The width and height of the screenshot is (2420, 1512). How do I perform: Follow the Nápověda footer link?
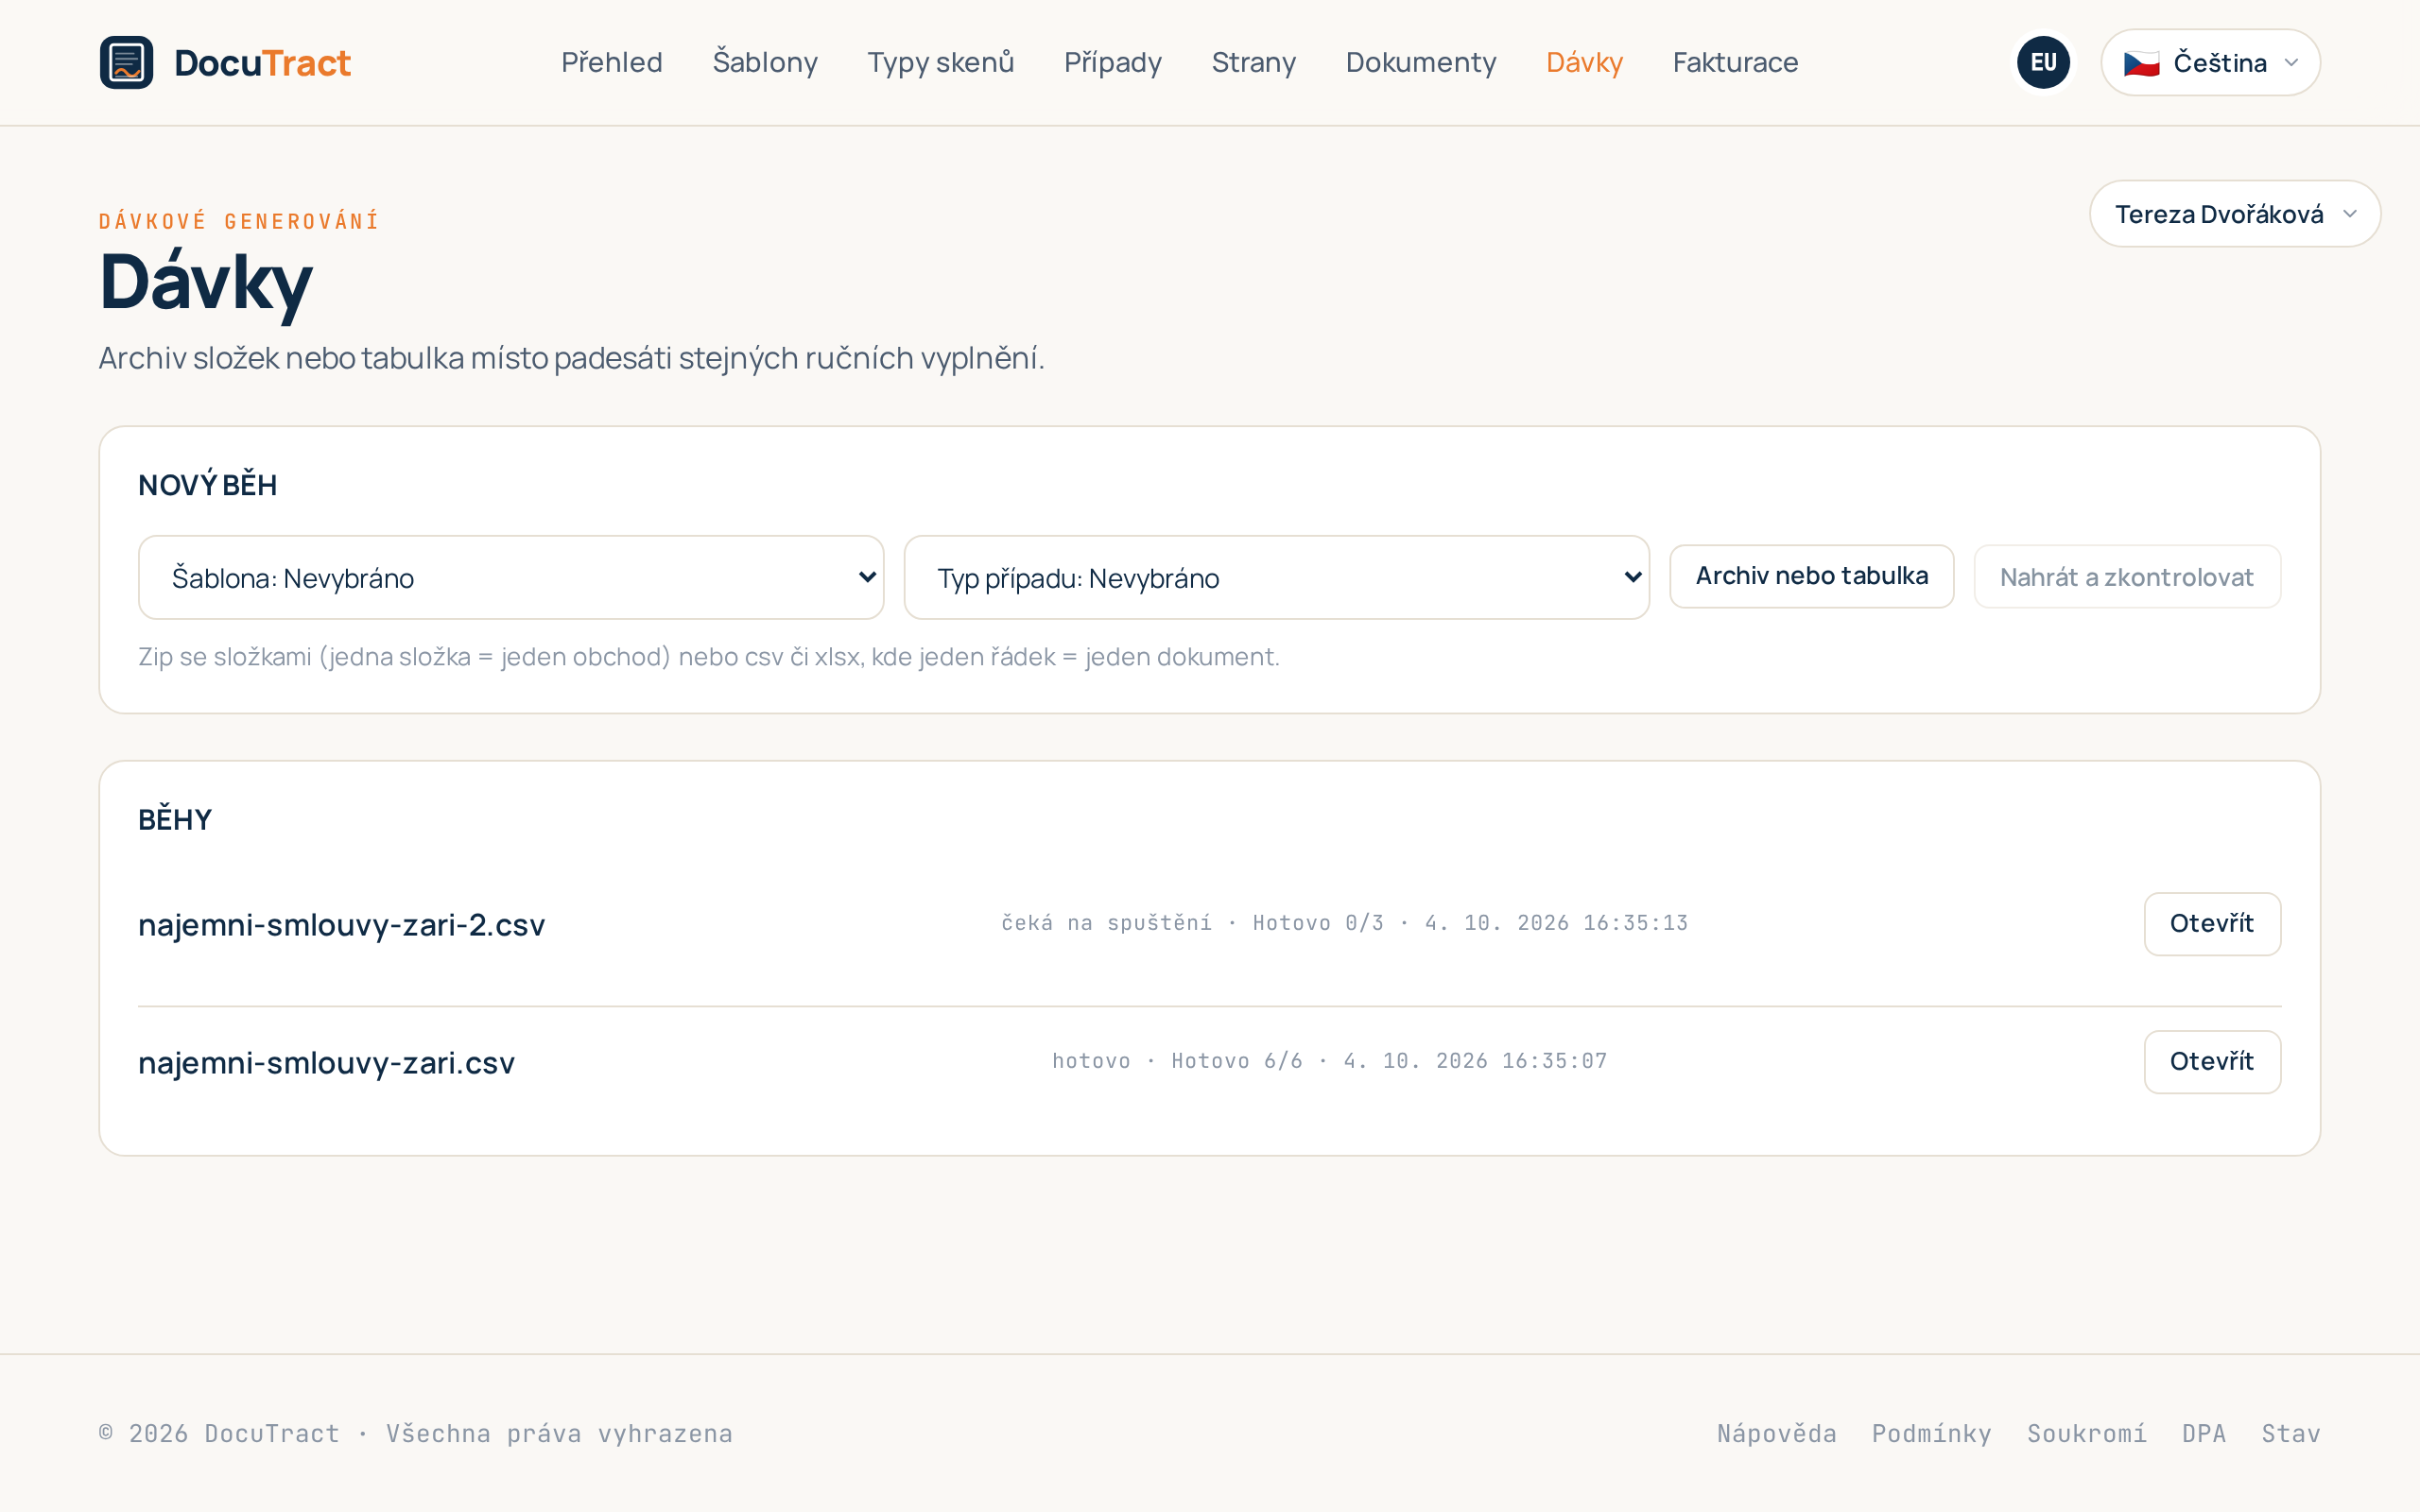(1776, 1433)
